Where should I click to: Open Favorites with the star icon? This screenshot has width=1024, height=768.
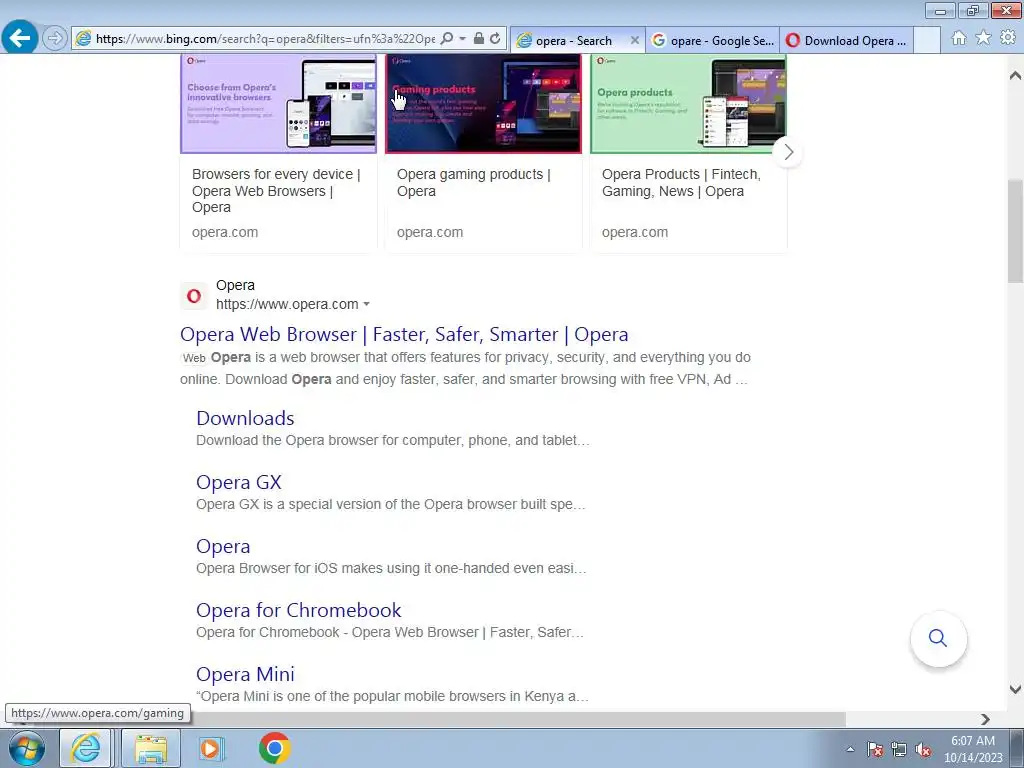click(983, 38)
